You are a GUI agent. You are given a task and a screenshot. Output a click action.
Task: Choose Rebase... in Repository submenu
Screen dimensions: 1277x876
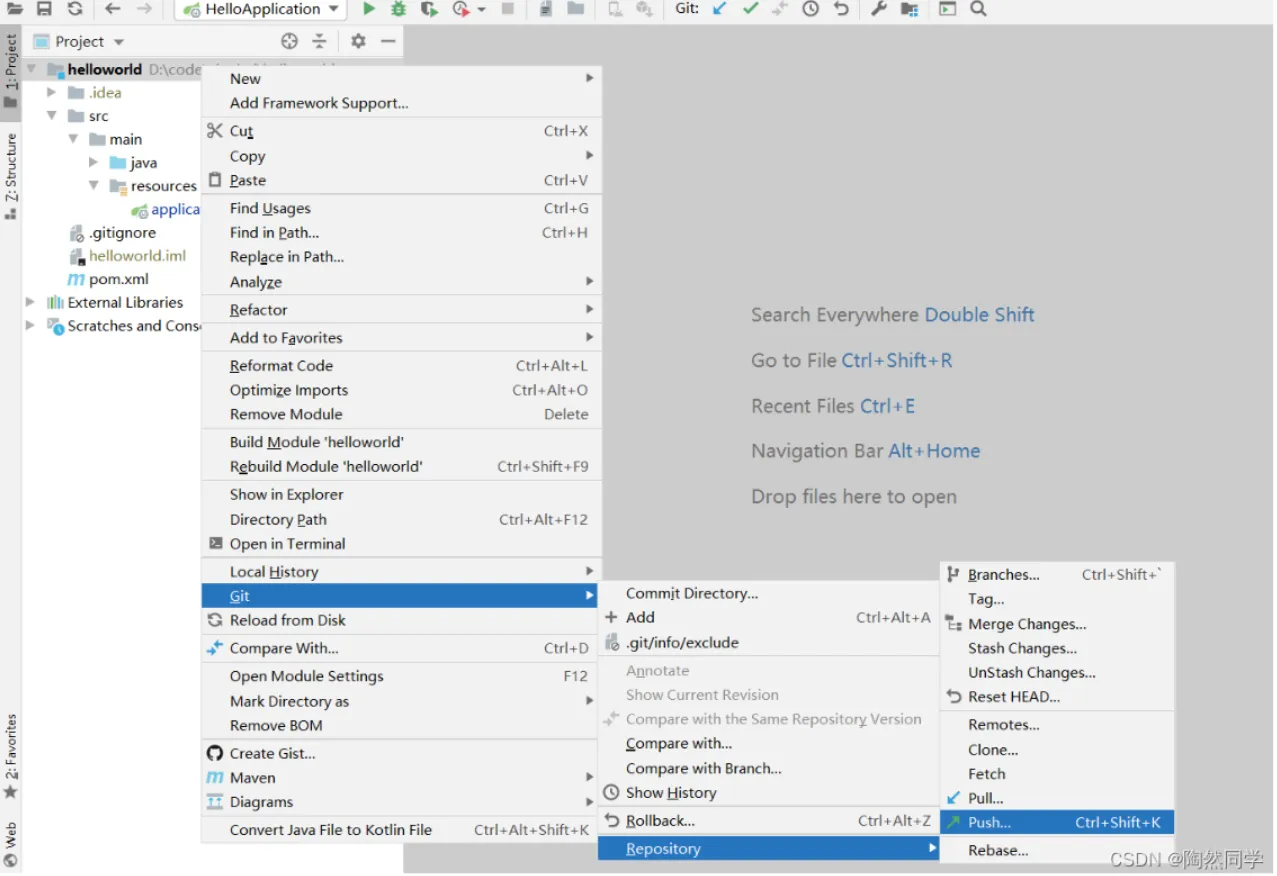click(1058, 851)
